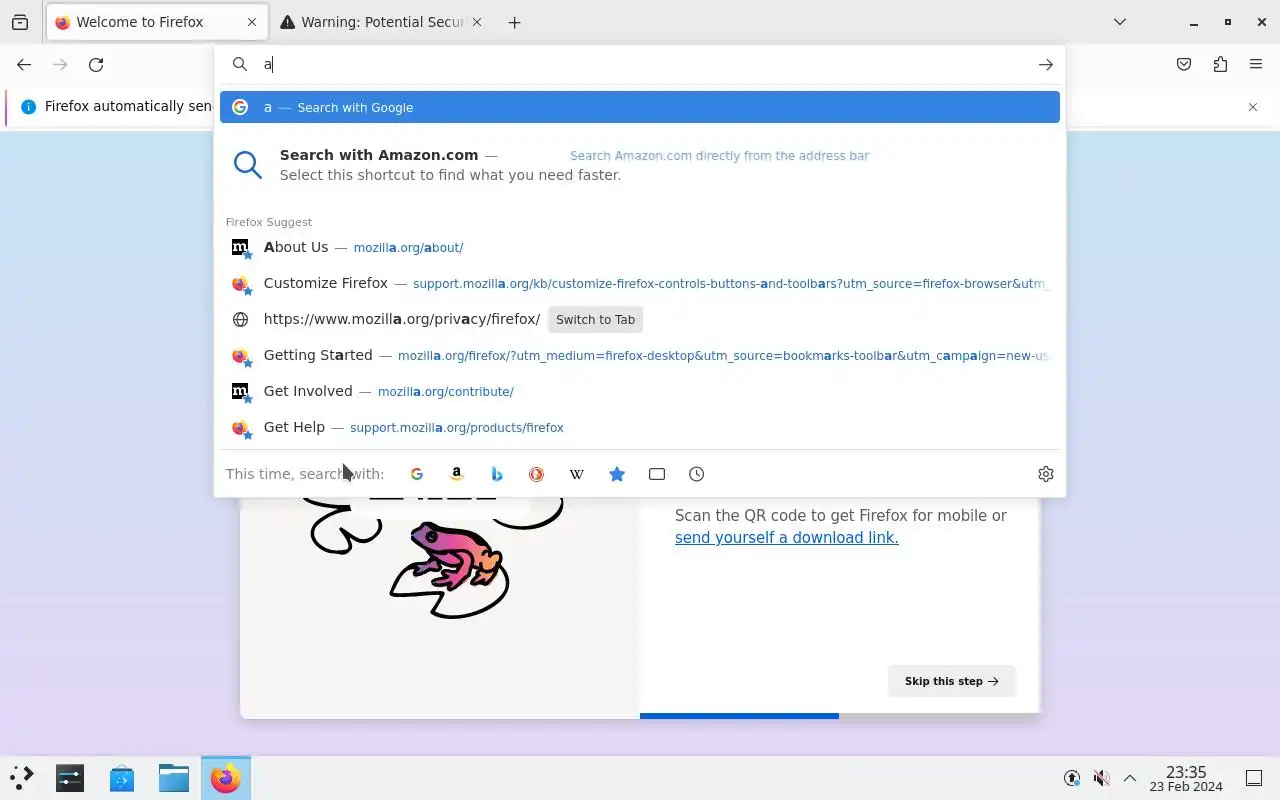Select Search with Amazon.com shortcut tip

[x=640, y=165]
